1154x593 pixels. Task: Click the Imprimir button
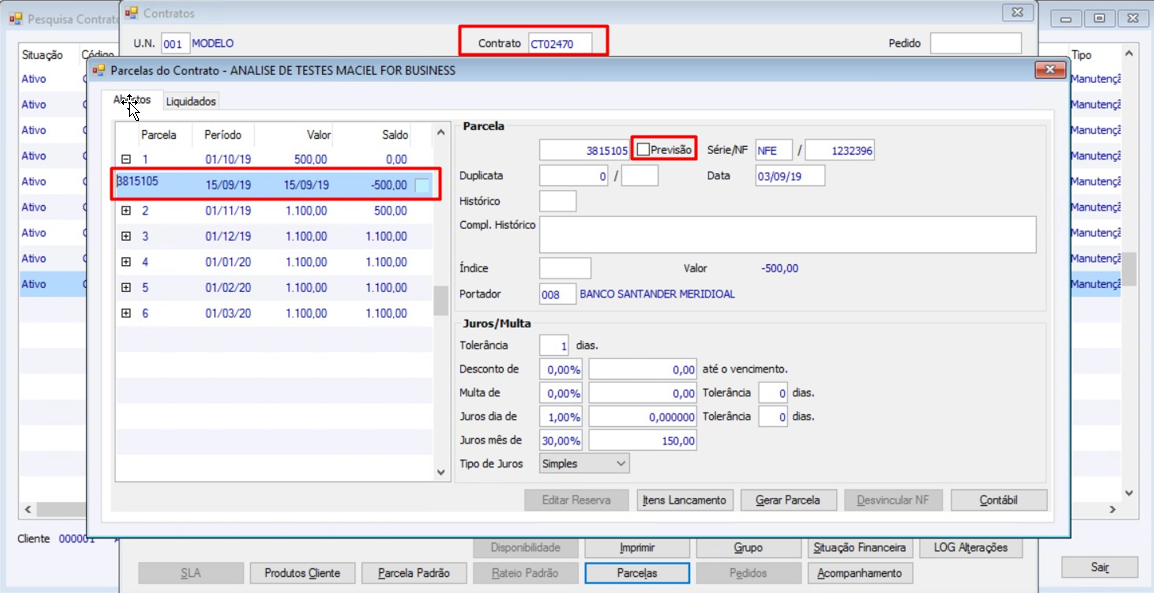637,548
